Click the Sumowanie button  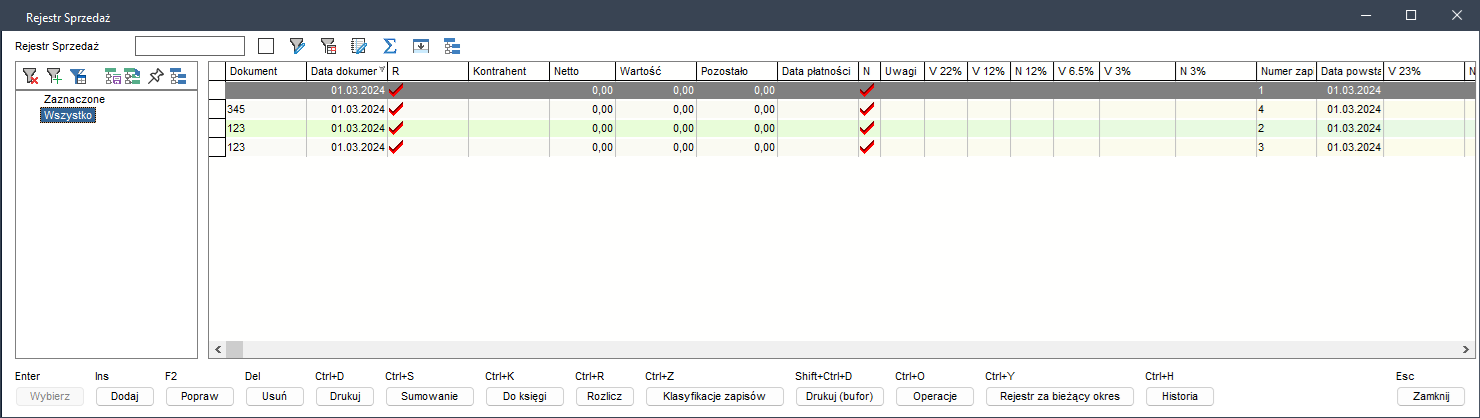[x=429, y=396]
